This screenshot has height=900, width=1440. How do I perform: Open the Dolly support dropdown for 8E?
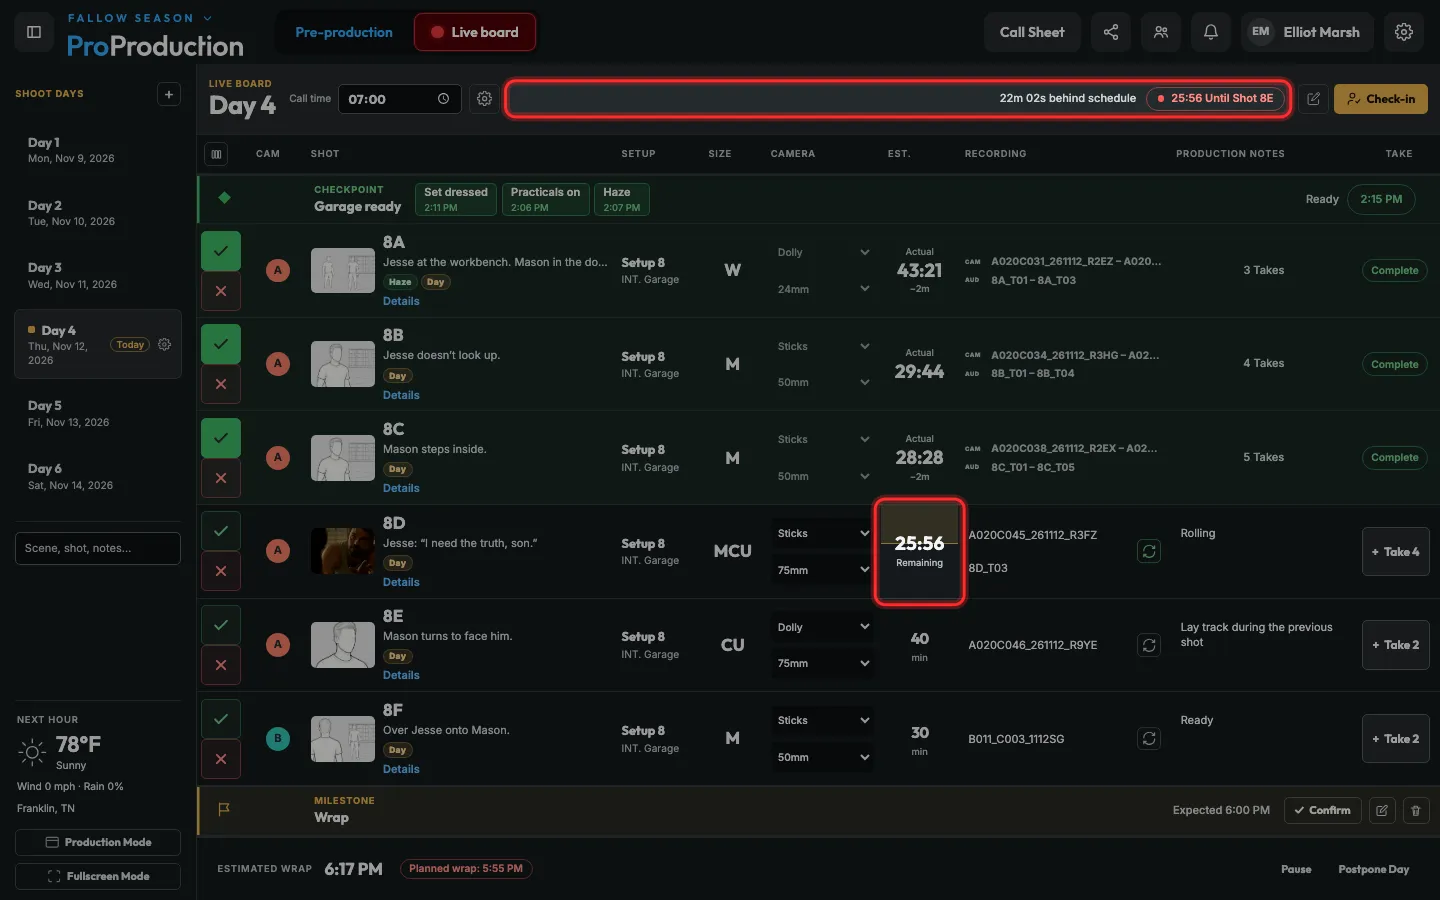[822, 627]
